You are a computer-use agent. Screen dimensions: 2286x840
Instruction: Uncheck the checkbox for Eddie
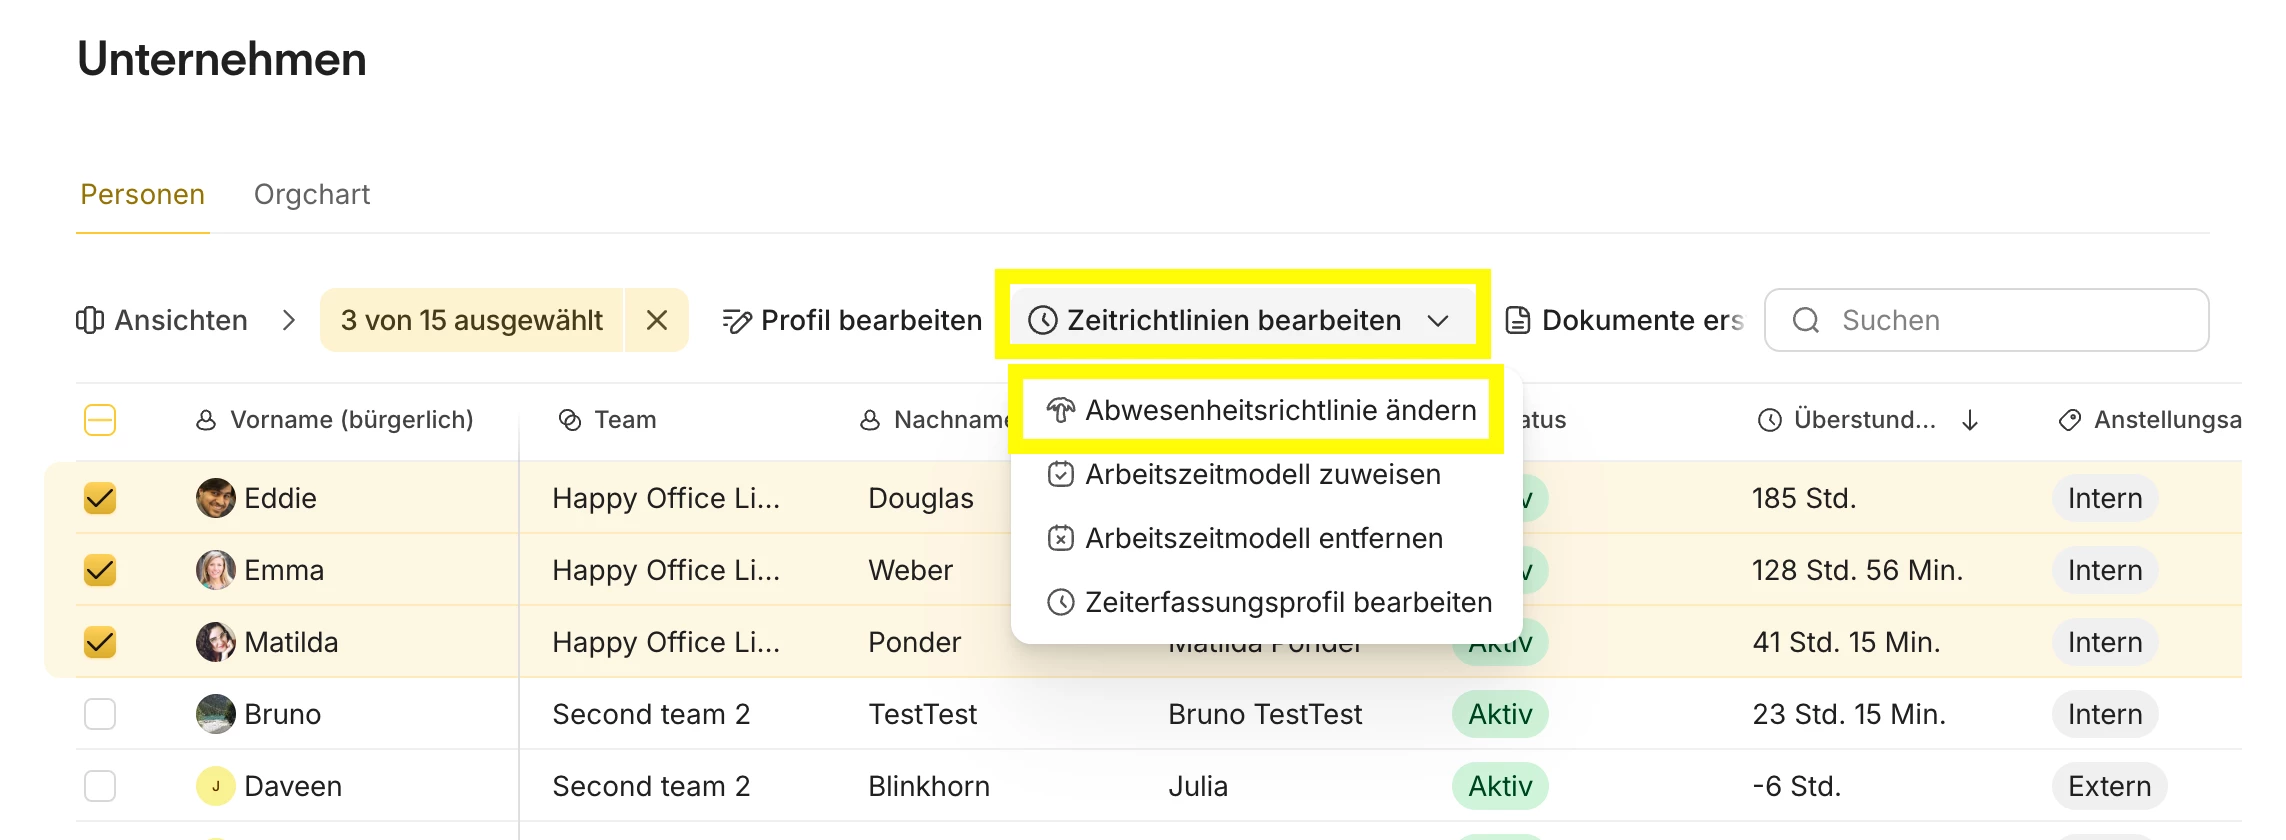click(x=100, y=498)
